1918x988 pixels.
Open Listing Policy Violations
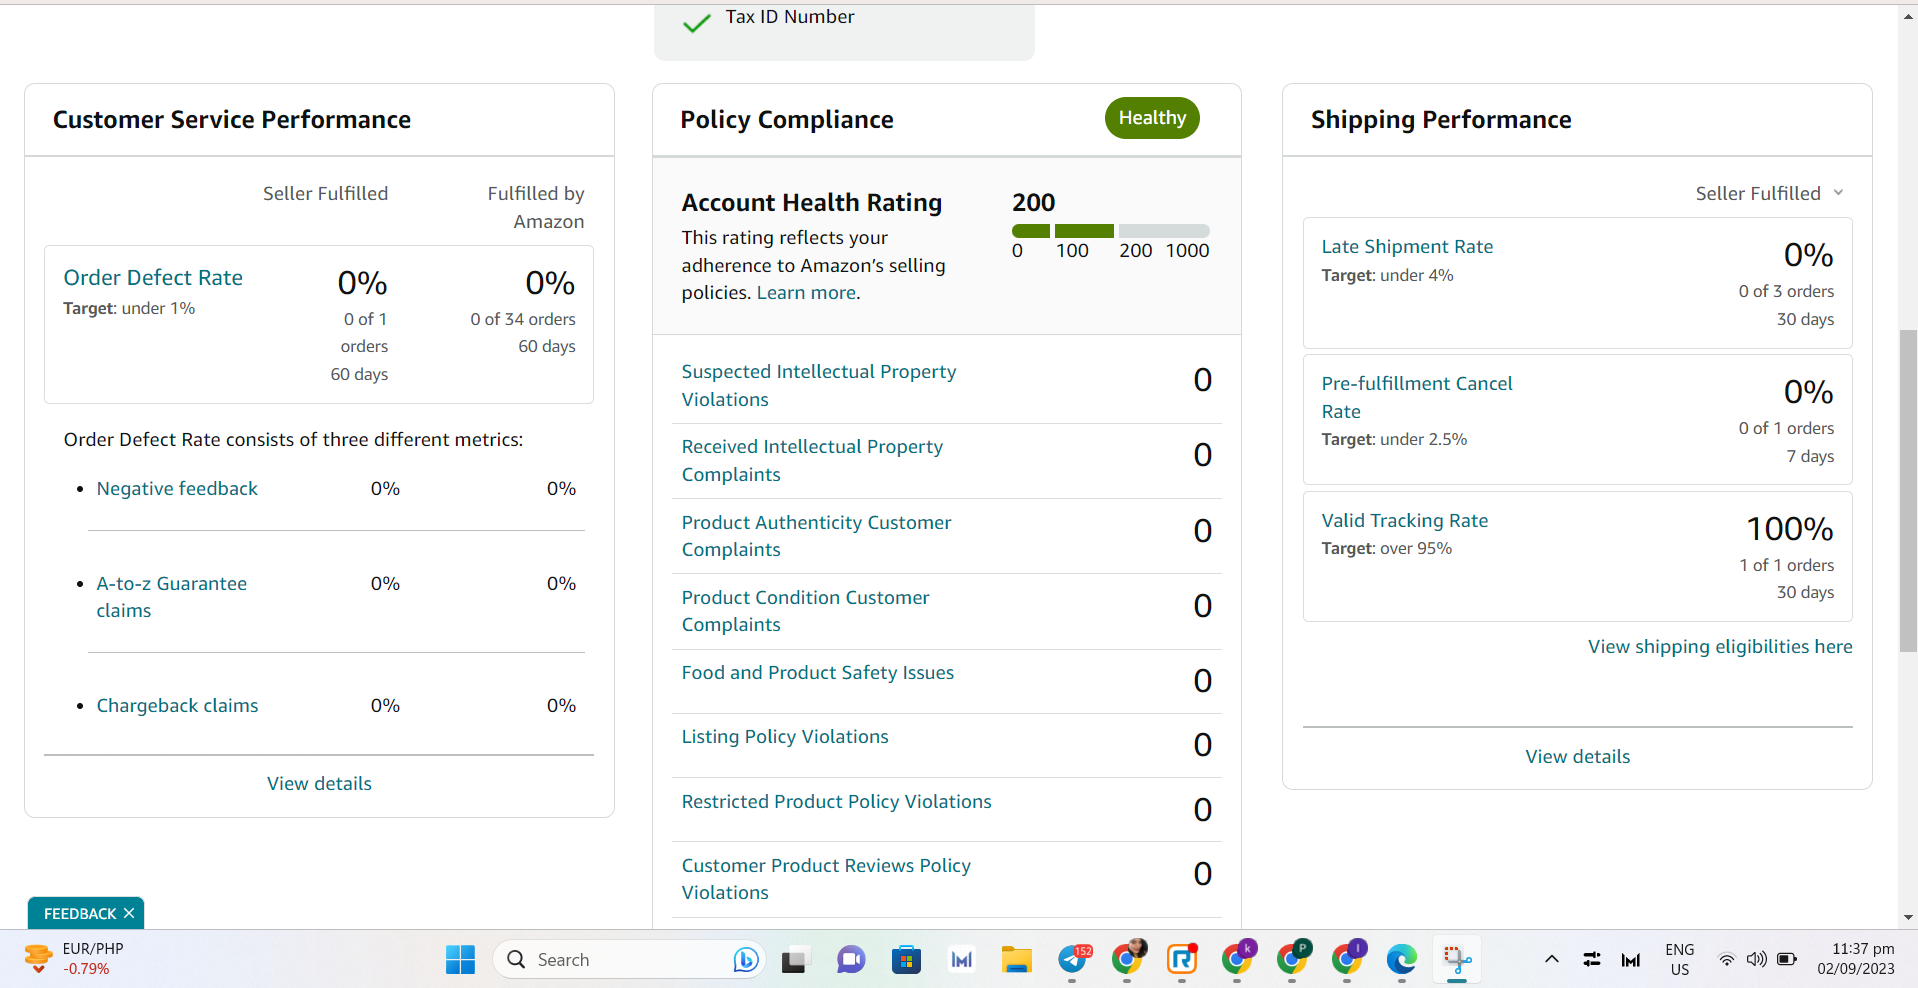[785, 737]
